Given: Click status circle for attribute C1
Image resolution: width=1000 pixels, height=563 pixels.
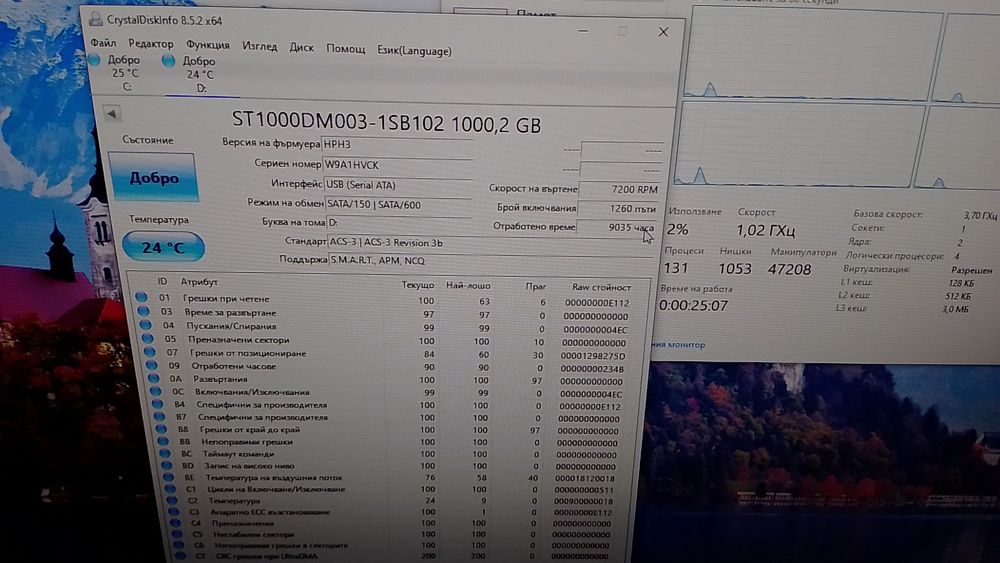Looking at the screenshot, I should [170, 489].
